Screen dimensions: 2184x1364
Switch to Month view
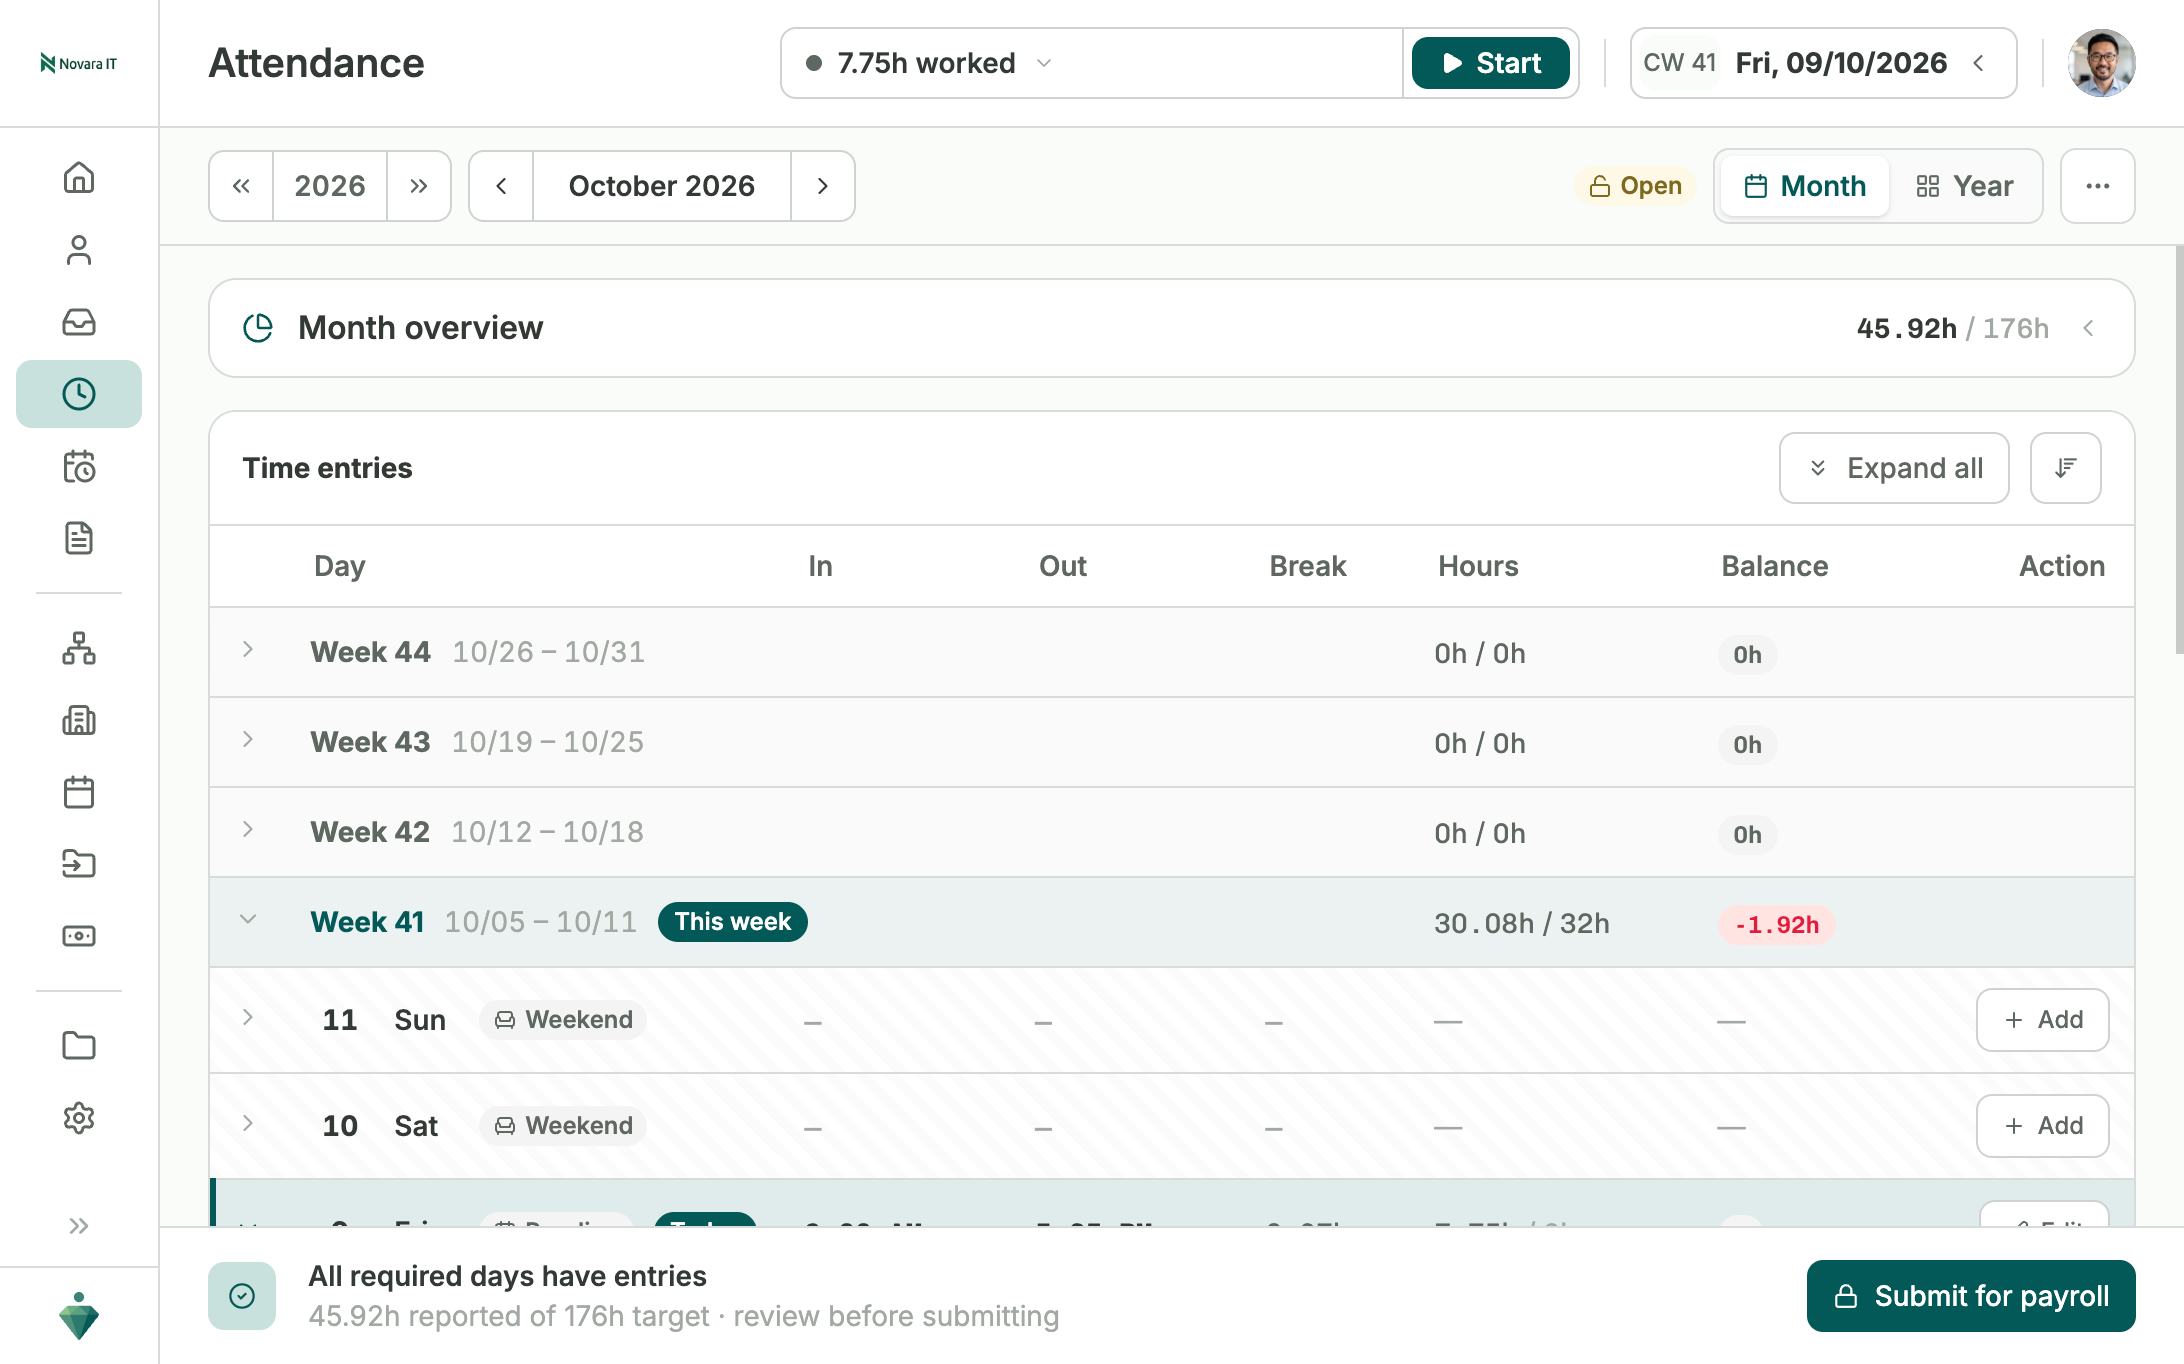coord(1805,186)
